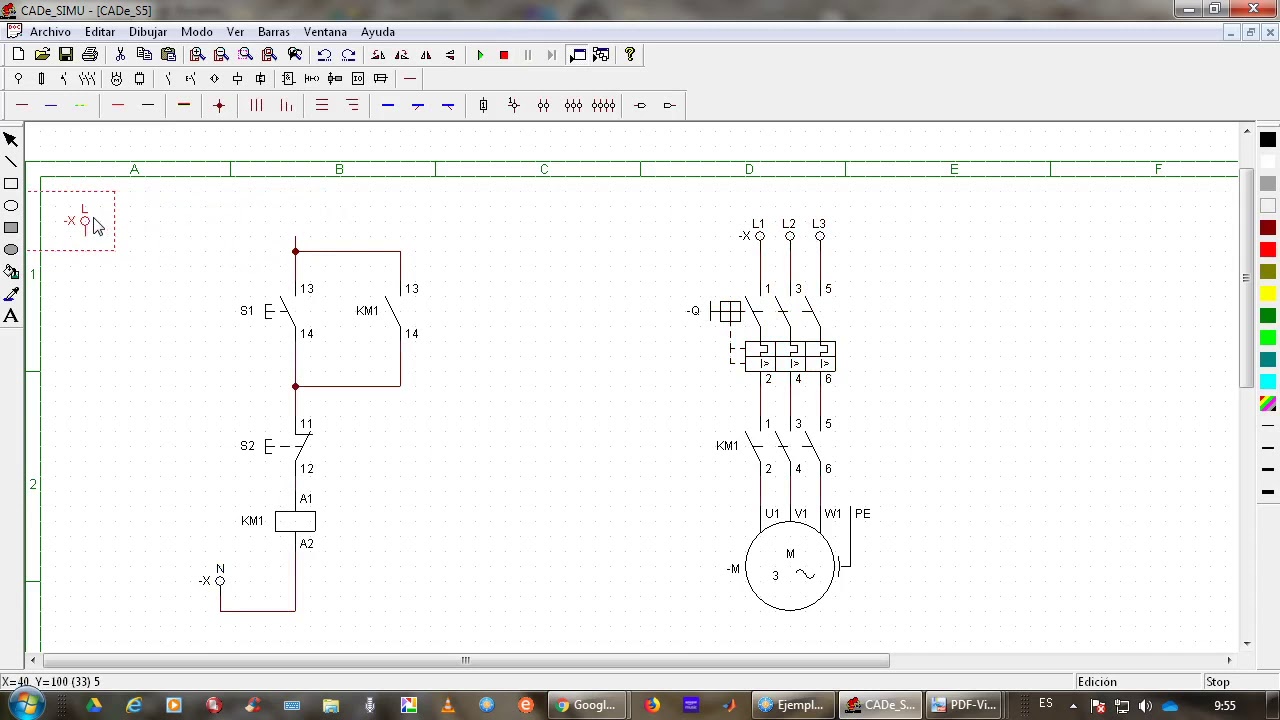
Task: Choose the filled ellipse tool
Action: tap(11, 250)
